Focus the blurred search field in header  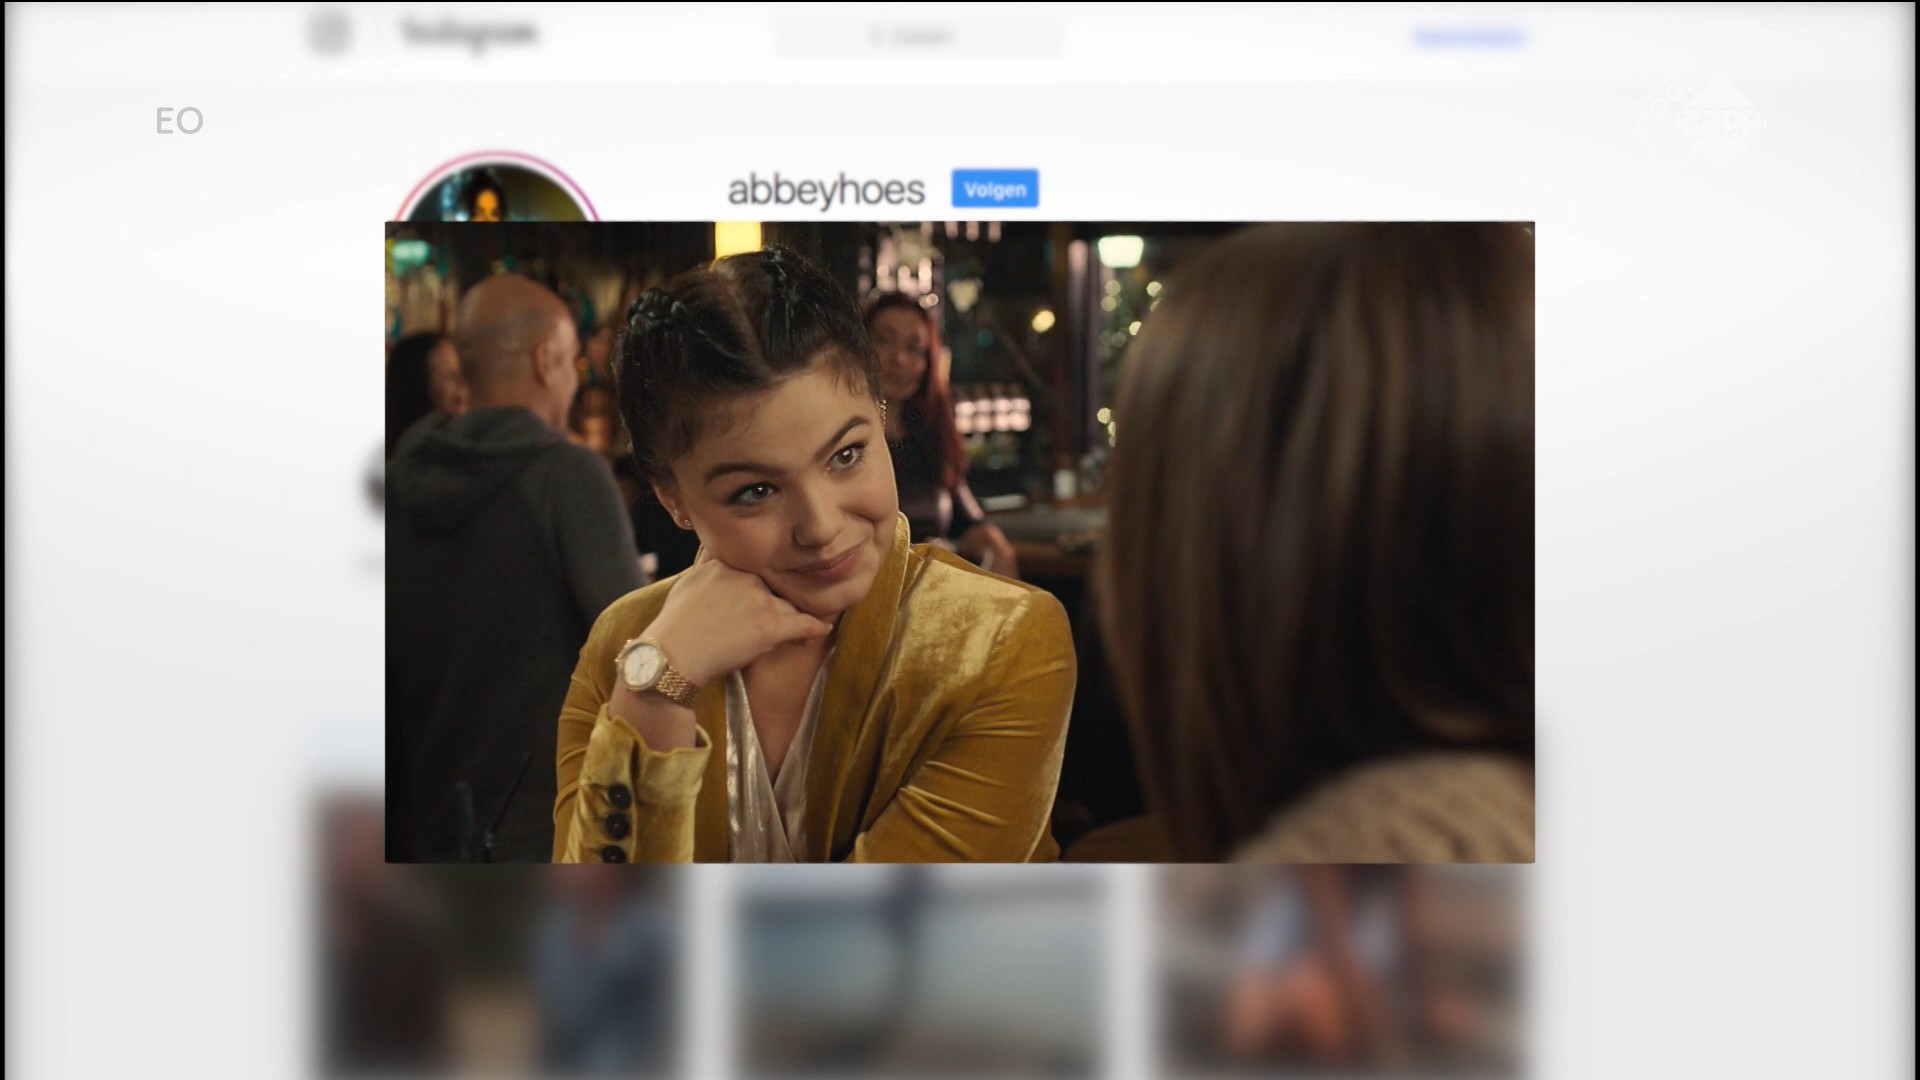917,37
